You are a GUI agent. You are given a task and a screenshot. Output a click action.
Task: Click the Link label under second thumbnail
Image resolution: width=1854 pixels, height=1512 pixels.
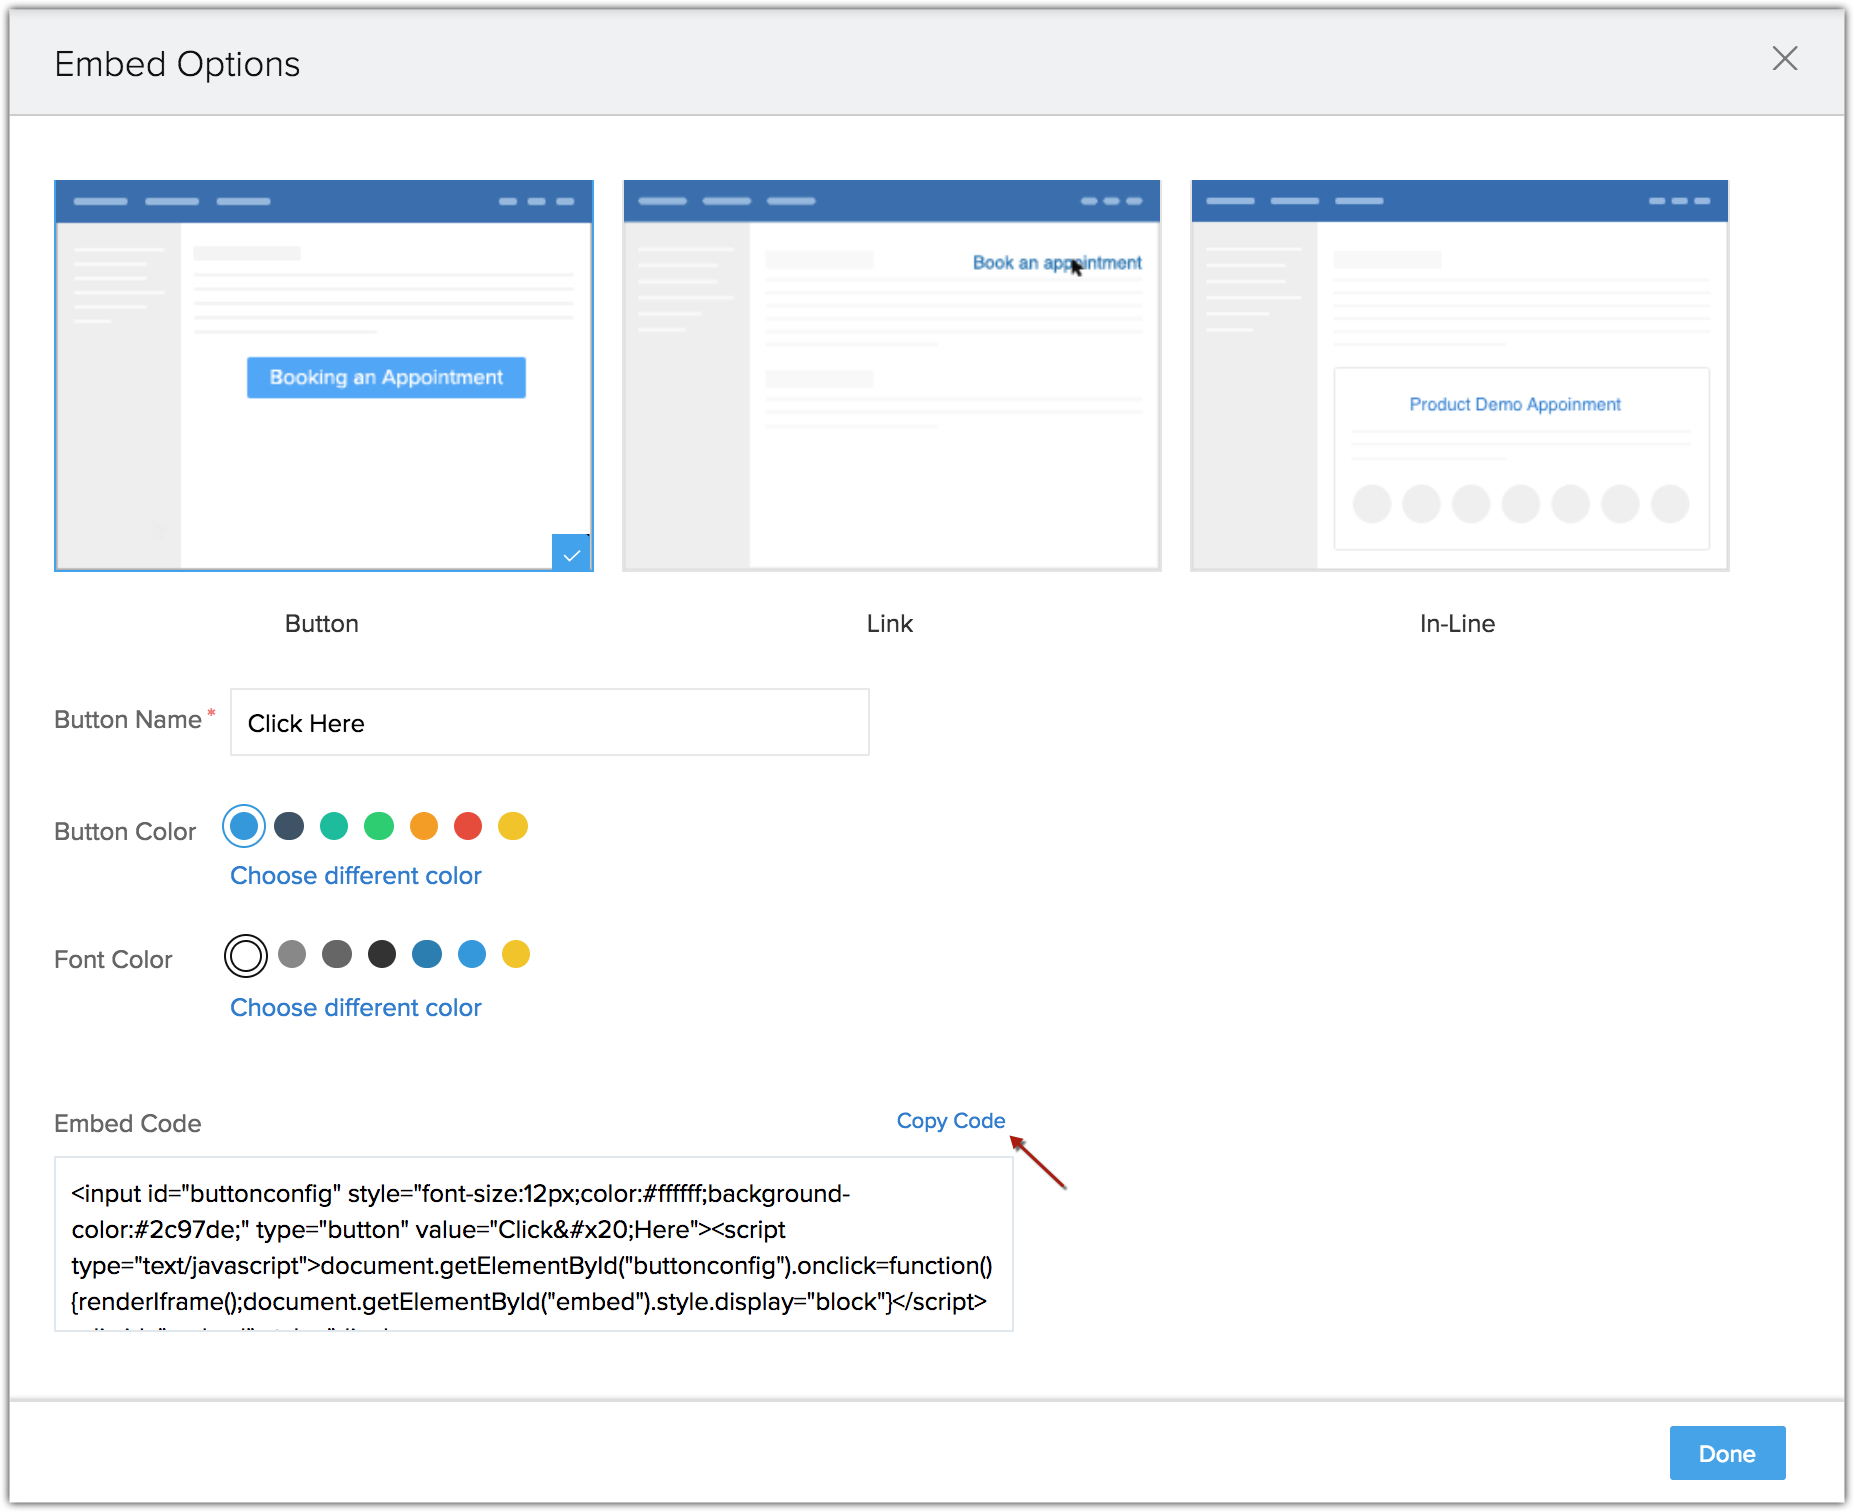coord(890,623)
